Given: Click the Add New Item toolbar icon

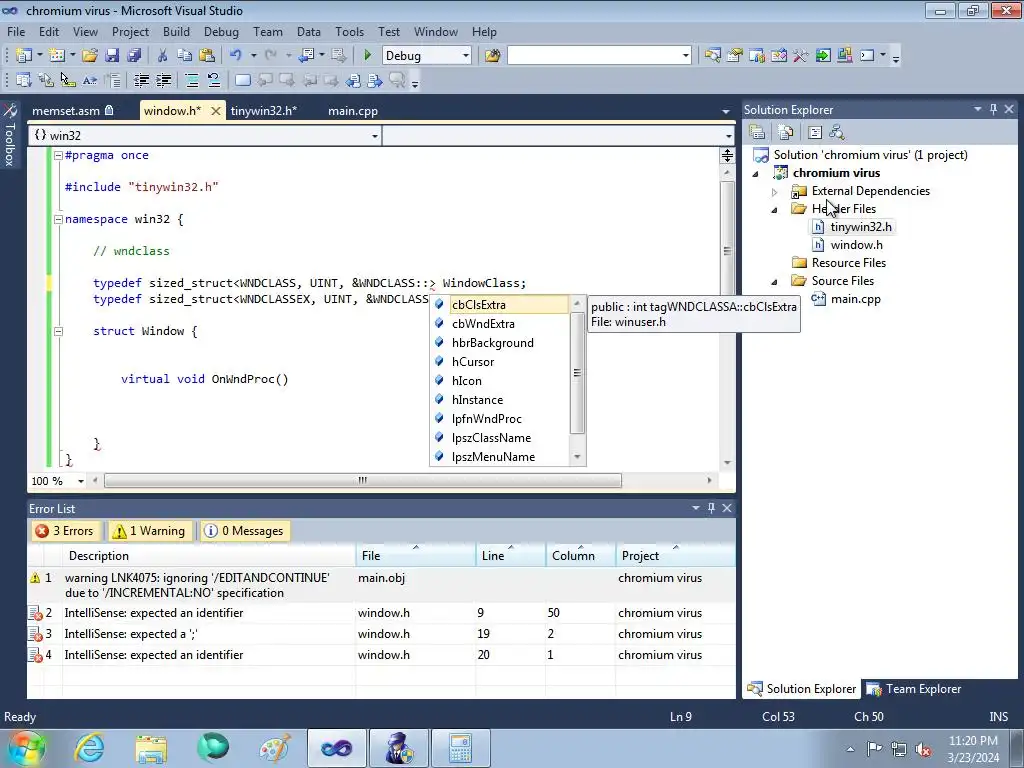Looking at the screenshot, I should 57,56.
